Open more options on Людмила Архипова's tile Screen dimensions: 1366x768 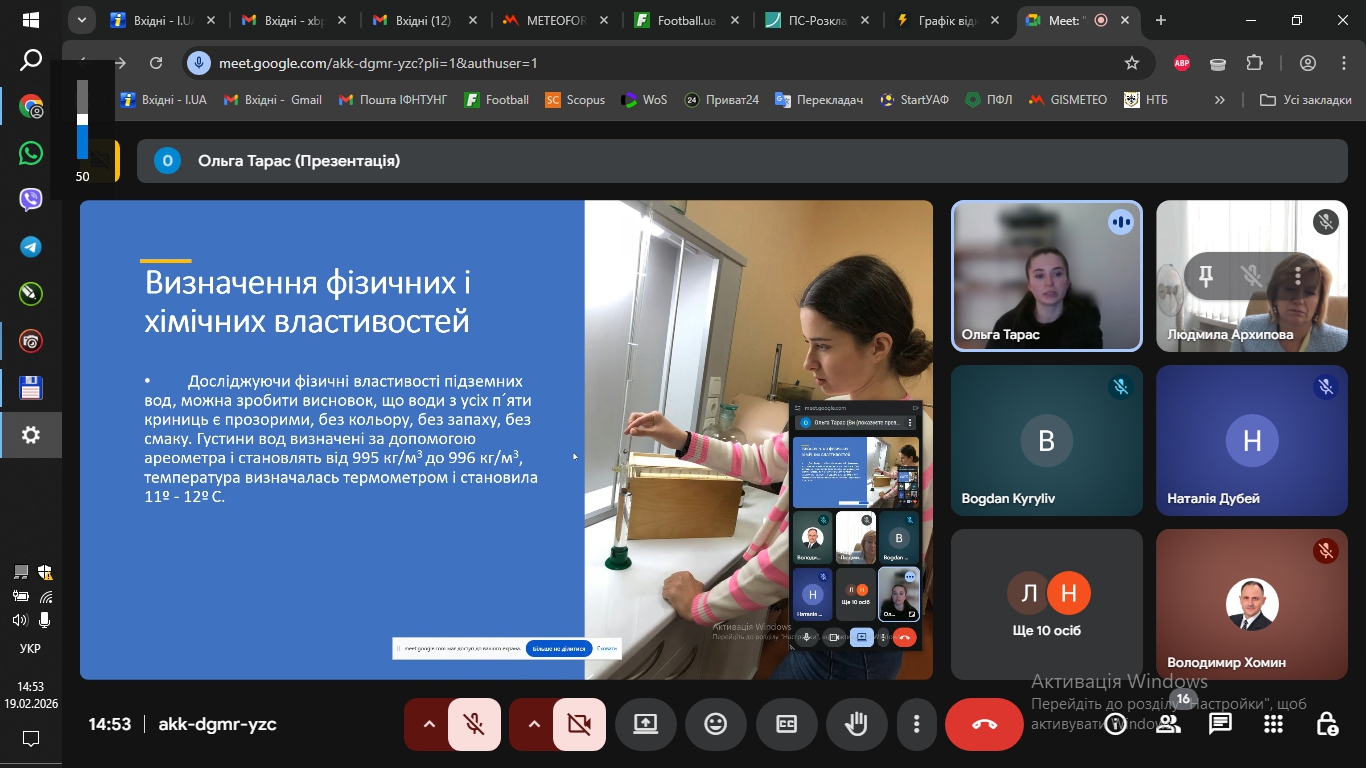click(1297, 277)
